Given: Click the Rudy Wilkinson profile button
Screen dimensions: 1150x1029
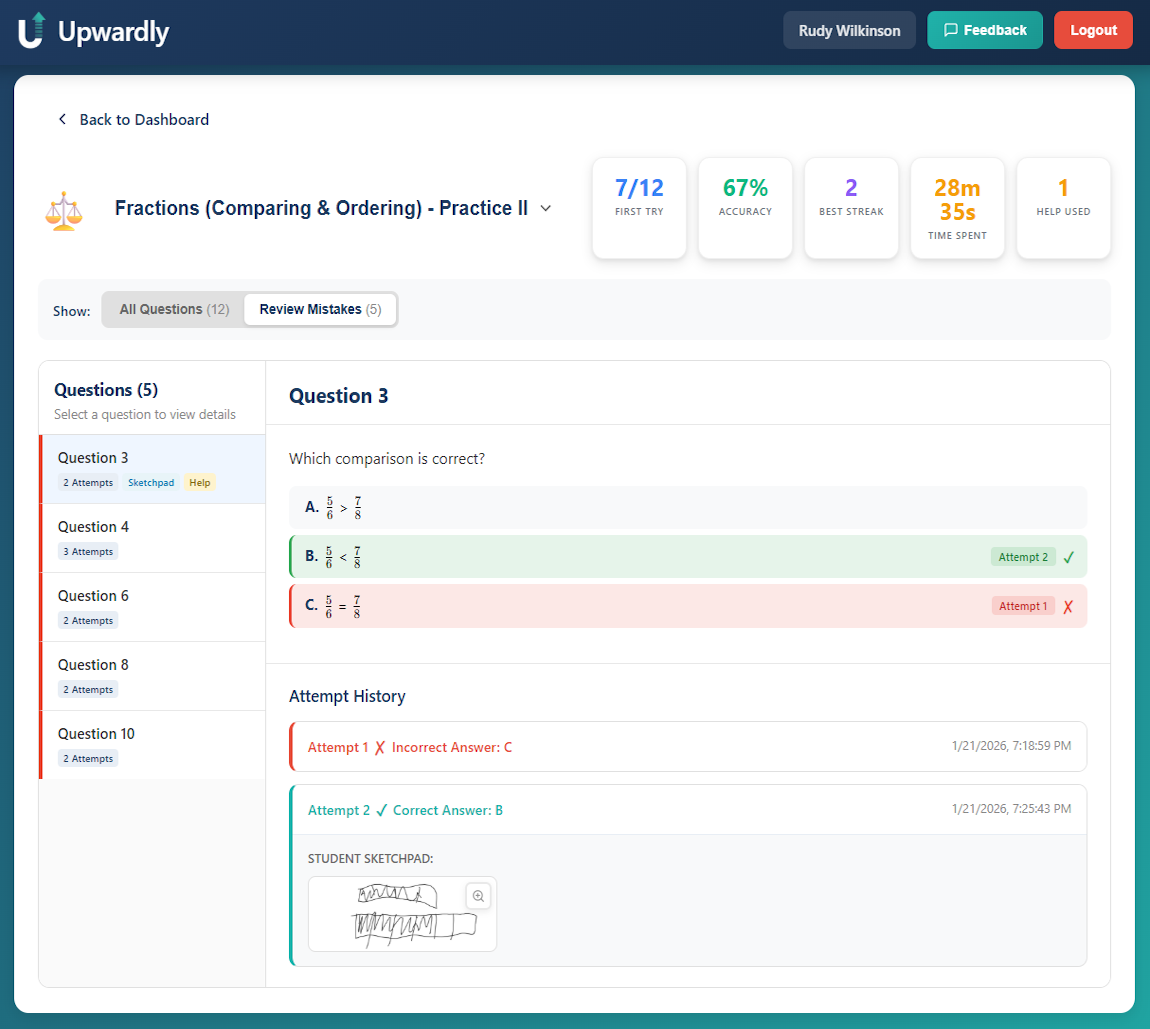Looking at the screenshot, I should (849, 30).
